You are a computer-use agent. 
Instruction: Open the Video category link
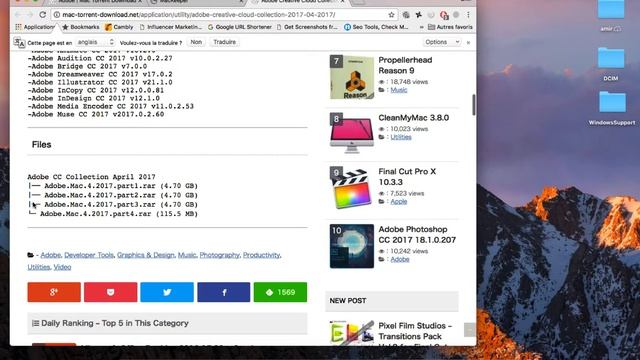click(x=62, y=267)
